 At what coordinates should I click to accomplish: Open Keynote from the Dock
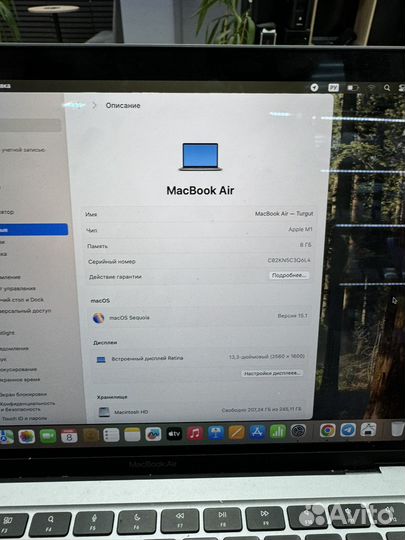click(216, 433)
